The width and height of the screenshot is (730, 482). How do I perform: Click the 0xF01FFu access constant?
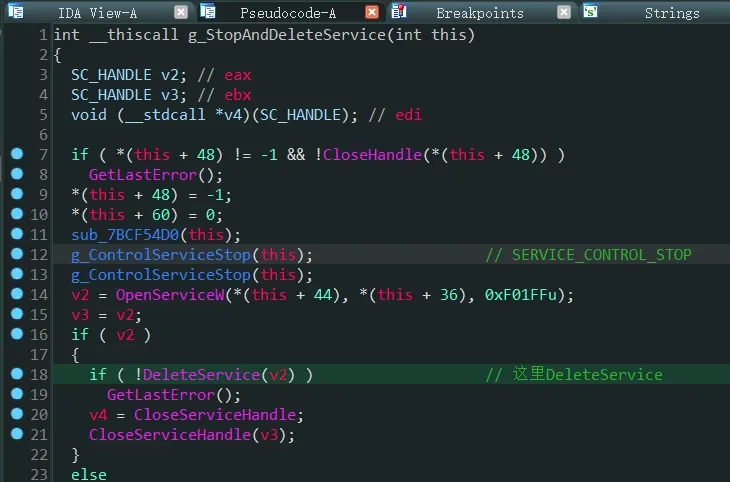(x=521, y=295)
